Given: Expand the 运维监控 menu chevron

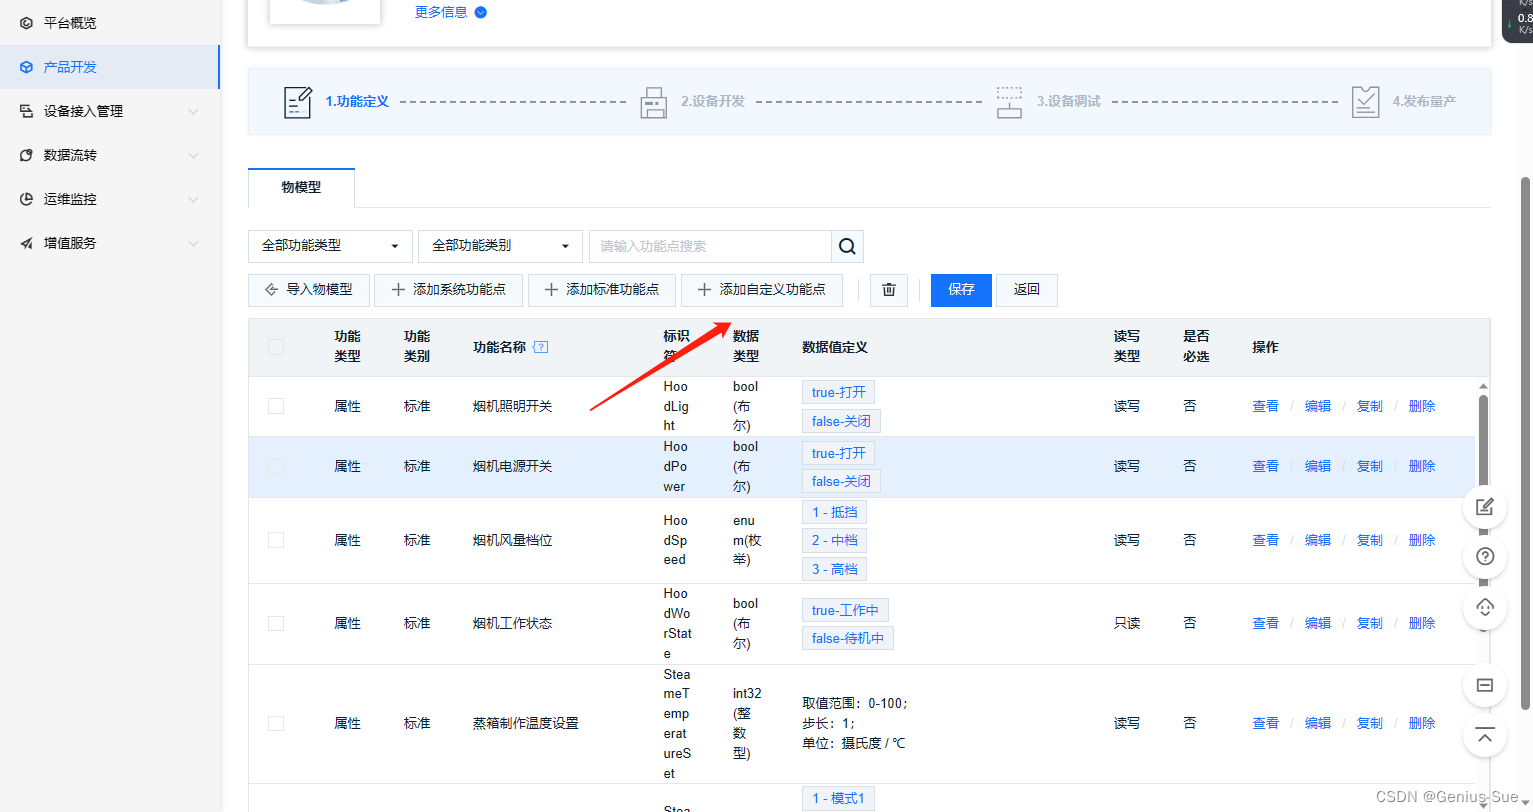Looking at the screenshot, I should tap(193, 199).
